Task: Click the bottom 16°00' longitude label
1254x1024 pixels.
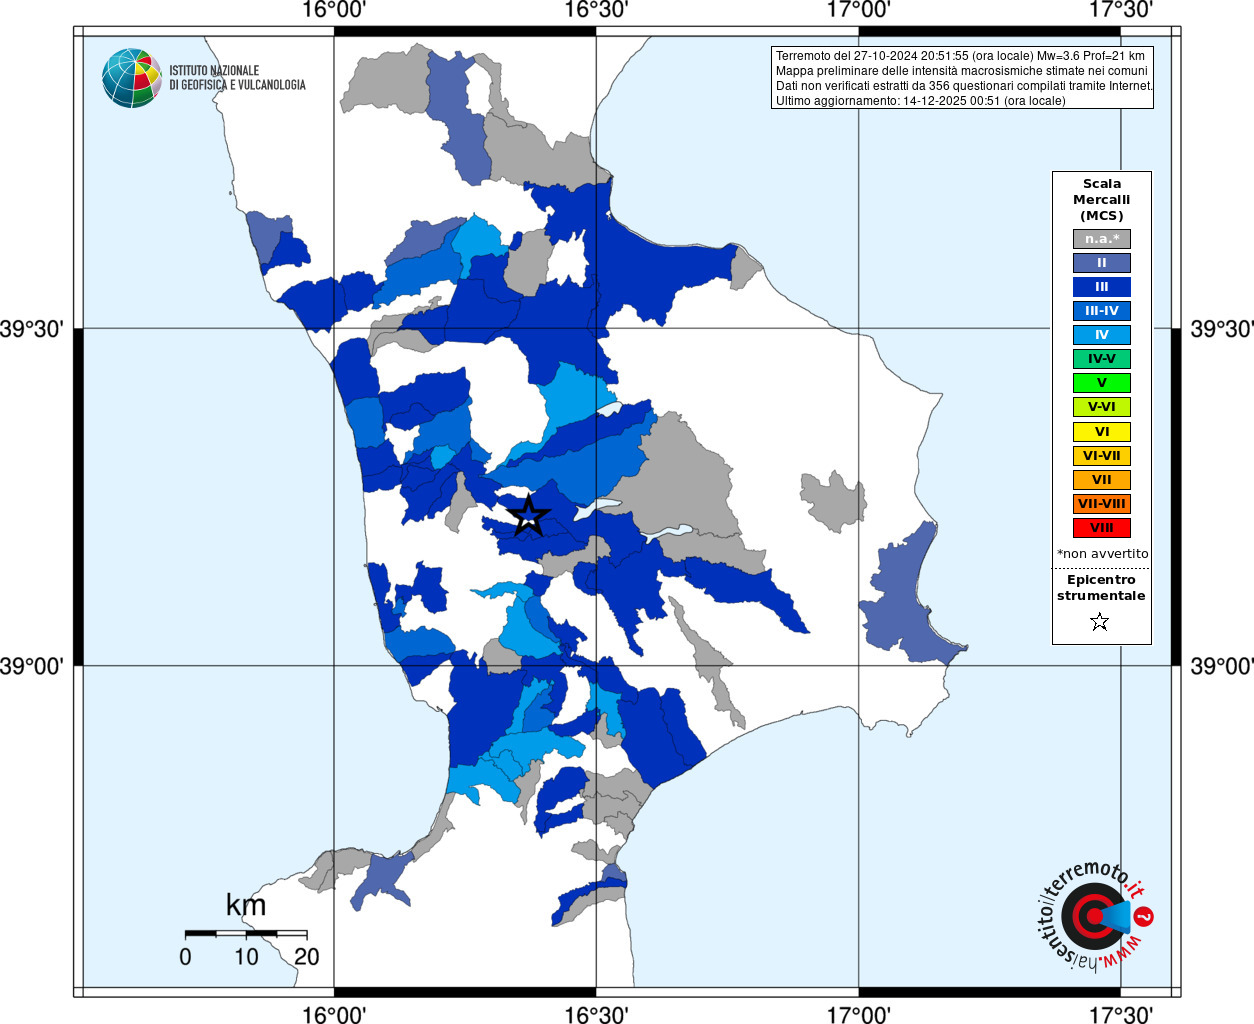Action: (334, 1014)
